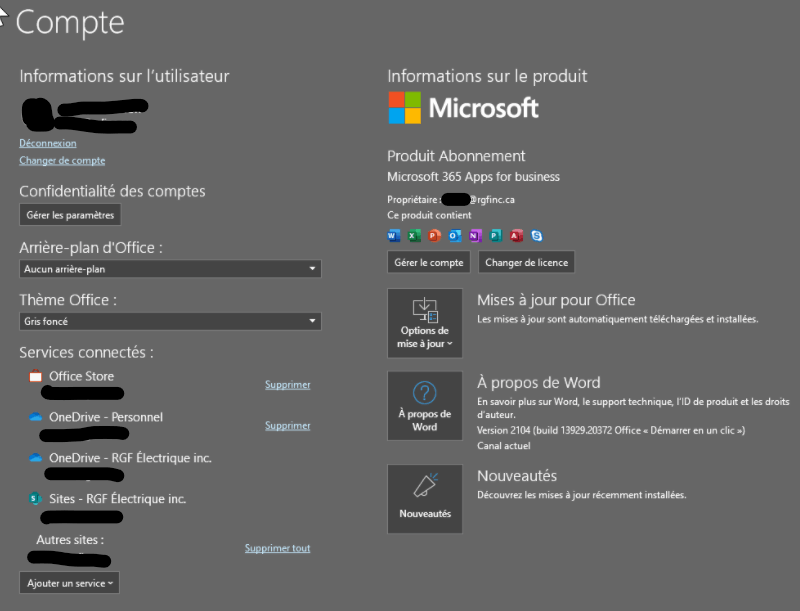The width and height of the screenshot is (800, 611).
Task: Expand the Arrière-plan d'Office dropdown
Action: click(x=170, y=269)
